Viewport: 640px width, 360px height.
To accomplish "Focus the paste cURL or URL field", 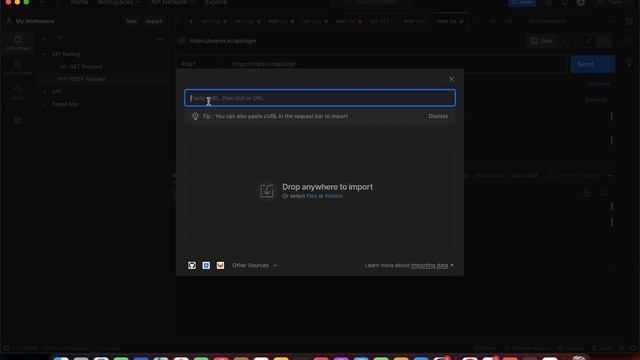I will coord(320,98).
